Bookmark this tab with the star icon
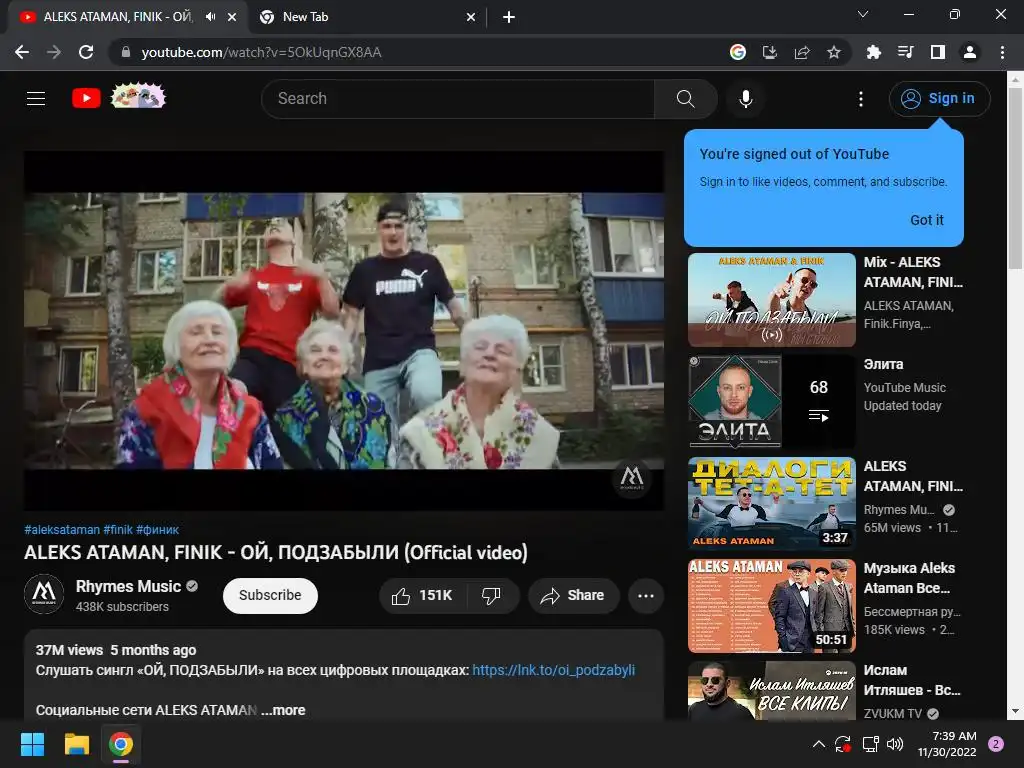The width and height of the screenshot is (1024, 768). 834,52
